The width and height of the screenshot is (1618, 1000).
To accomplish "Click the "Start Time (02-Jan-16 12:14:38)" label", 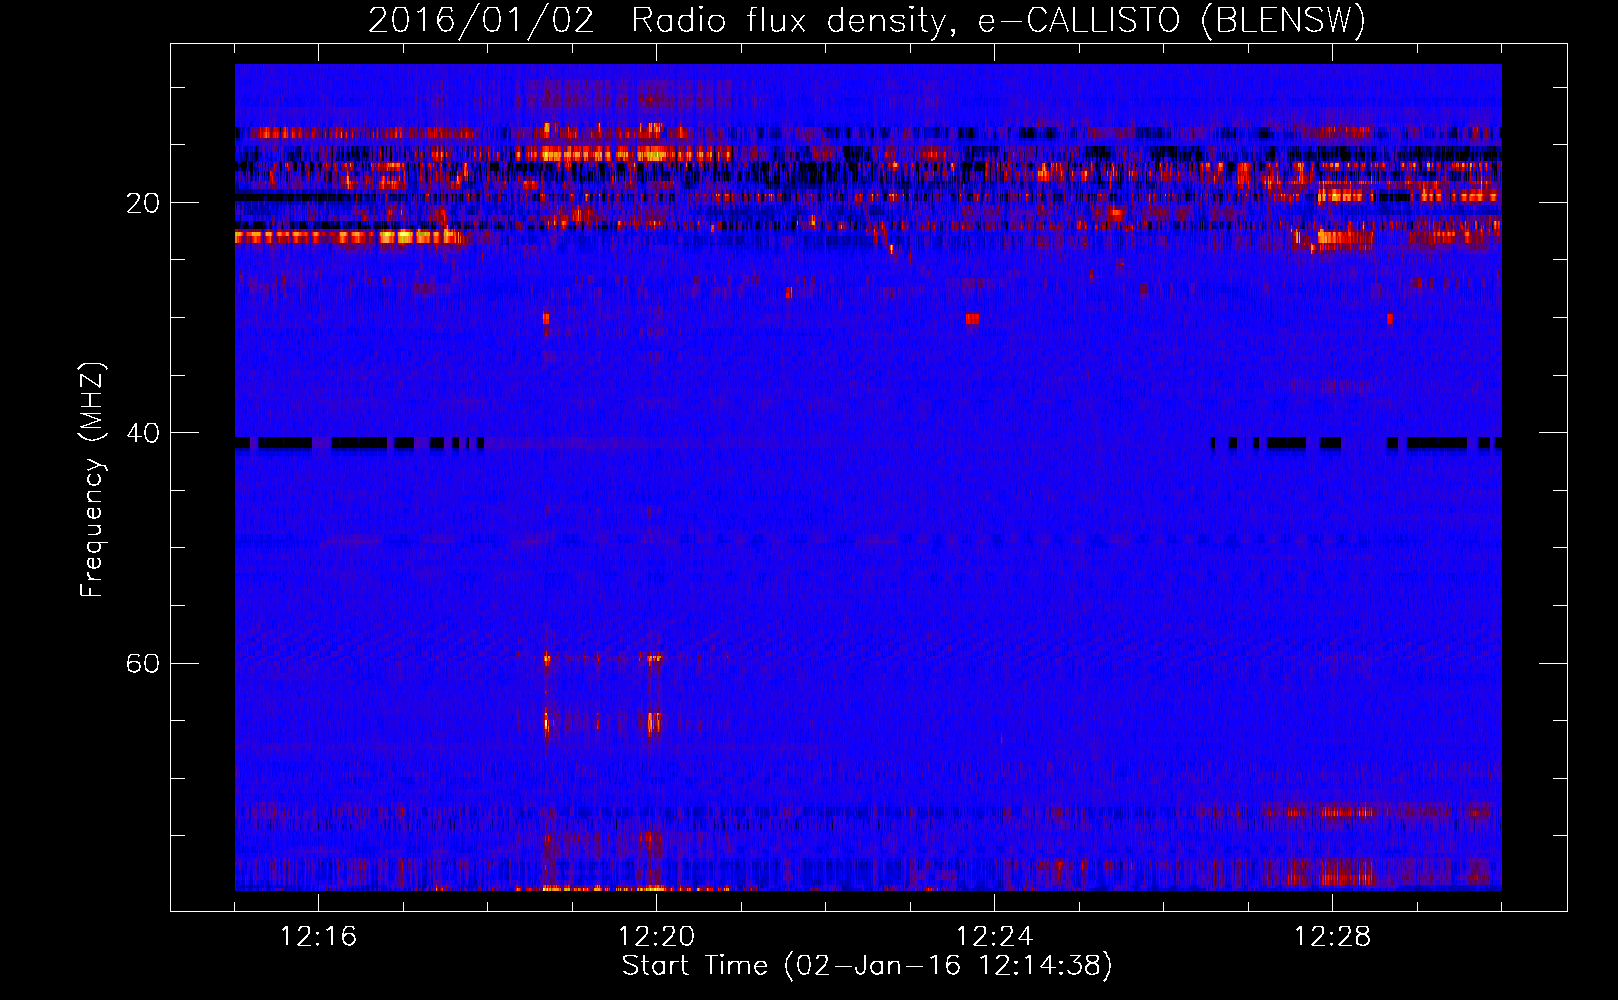I will pyautogui.click(x=867, y=966).
